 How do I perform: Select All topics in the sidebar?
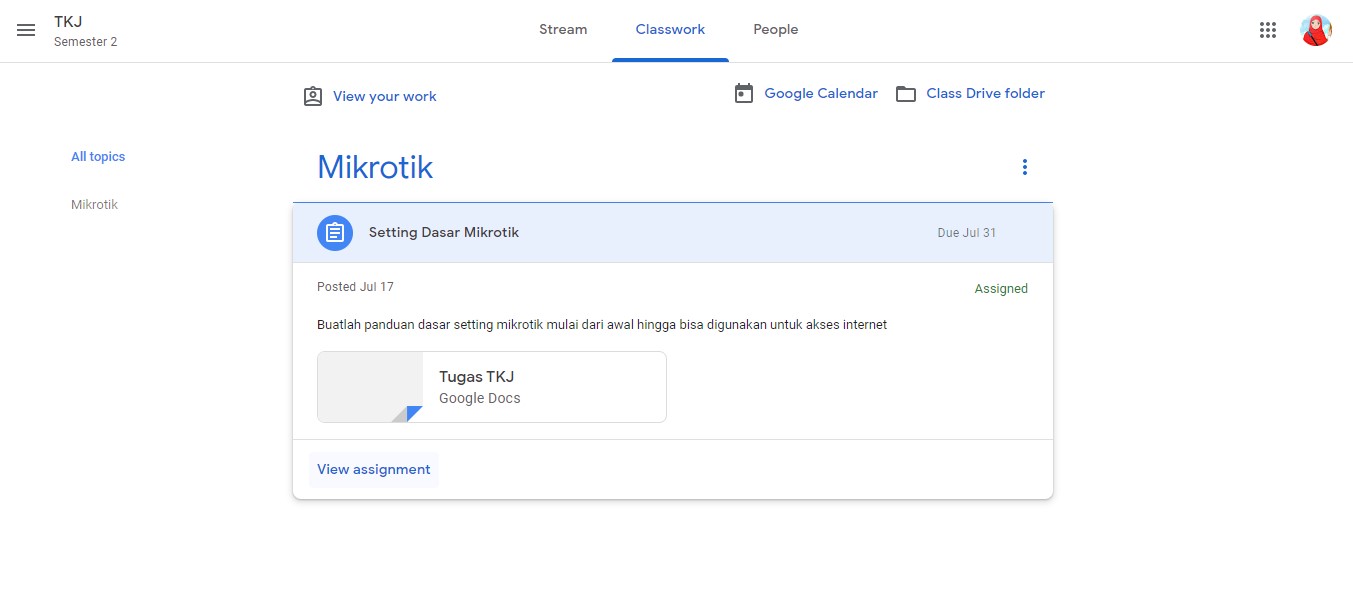(98, 157)
